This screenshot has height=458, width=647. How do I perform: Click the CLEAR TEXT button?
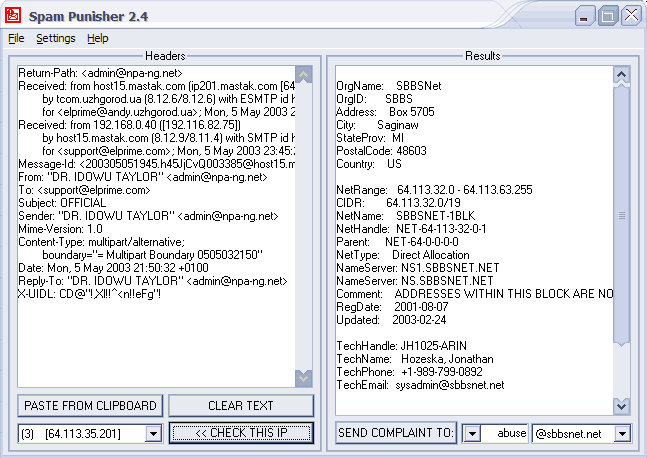coord(241,406)
